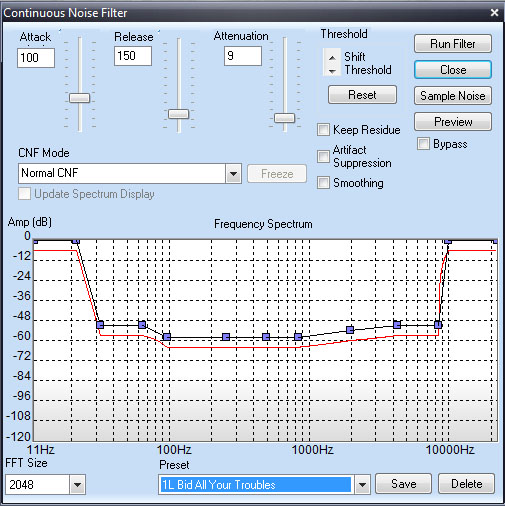Screen dimensions: 505x506
Task: Expand the FFT Size dropdown
Action: tap(77, 484)
